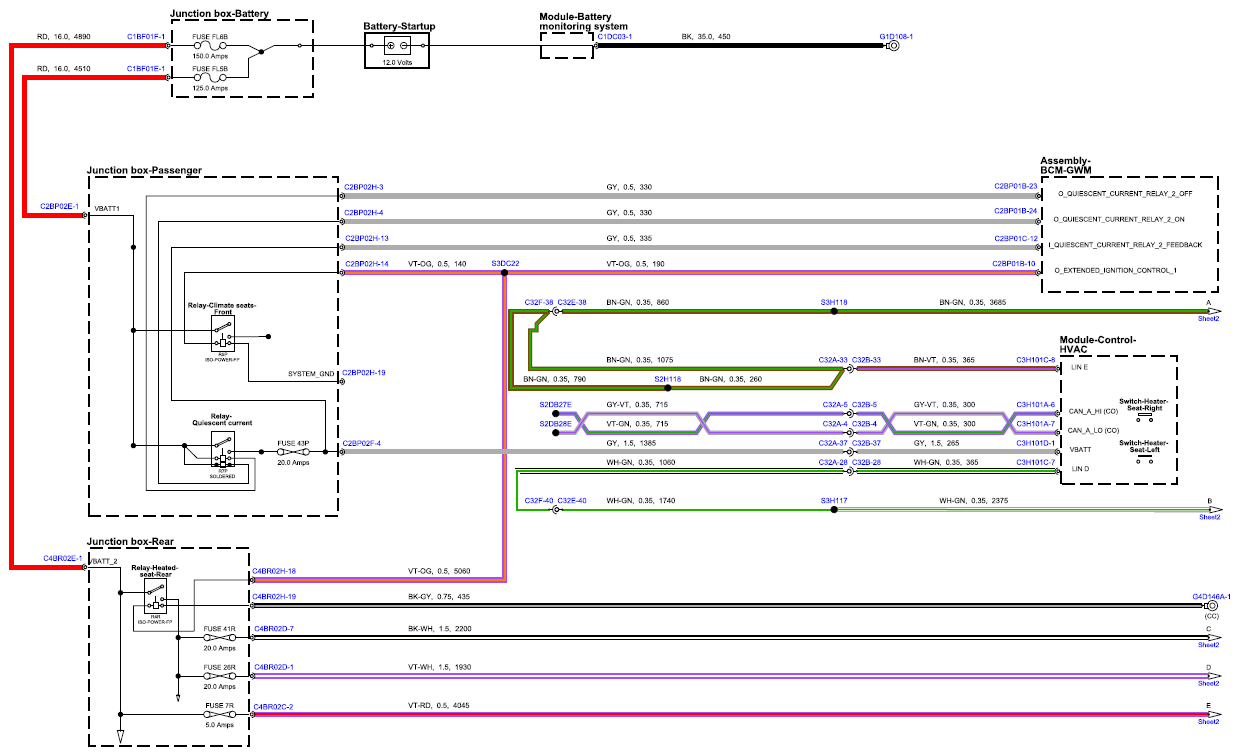Click wire label 'BK, 35.0, 450'
This screenshot has height=756, width=1239.
pos(706,37)
